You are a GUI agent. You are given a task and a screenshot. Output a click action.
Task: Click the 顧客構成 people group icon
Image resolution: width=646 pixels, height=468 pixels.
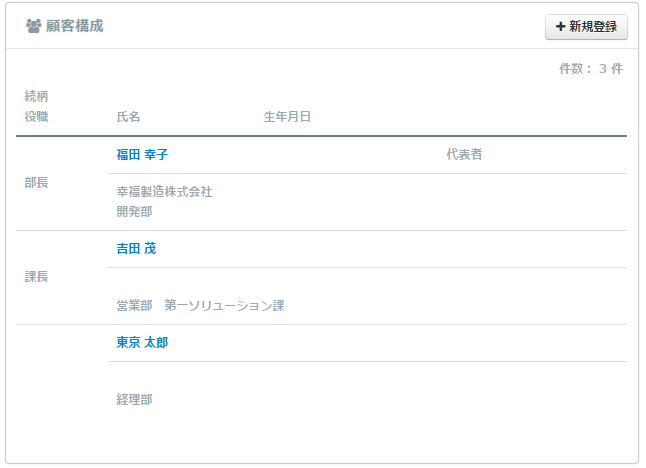(33, 26)
